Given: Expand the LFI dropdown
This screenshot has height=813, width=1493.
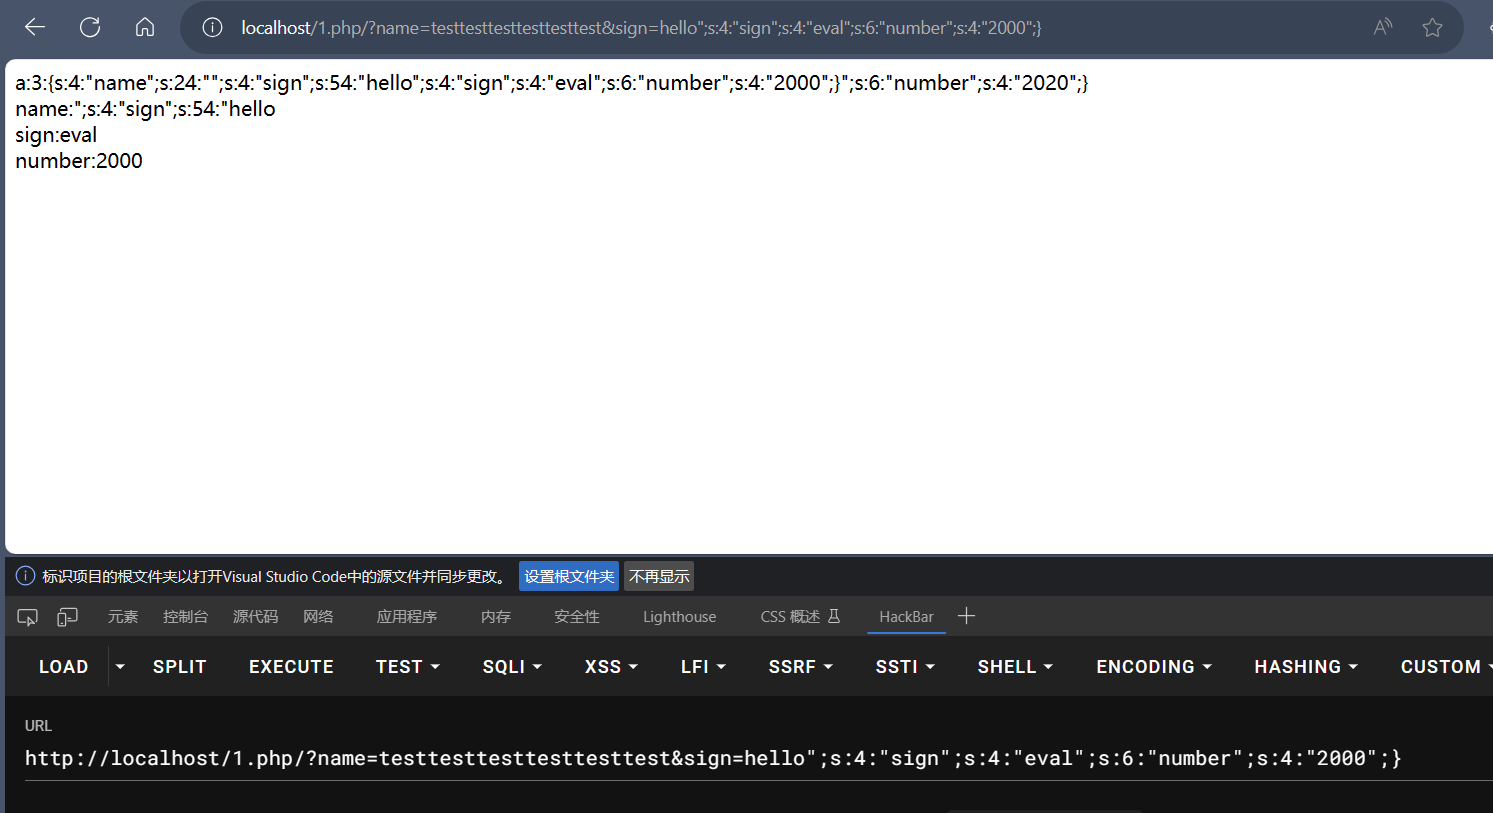Looking at the screenshot, I should [703, 667].
